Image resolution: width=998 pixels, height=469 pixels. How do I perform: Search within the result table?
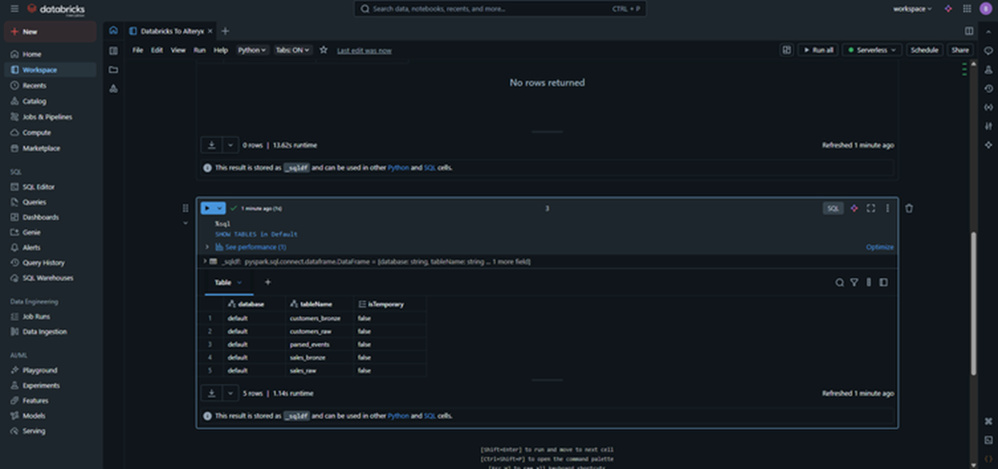840,283
